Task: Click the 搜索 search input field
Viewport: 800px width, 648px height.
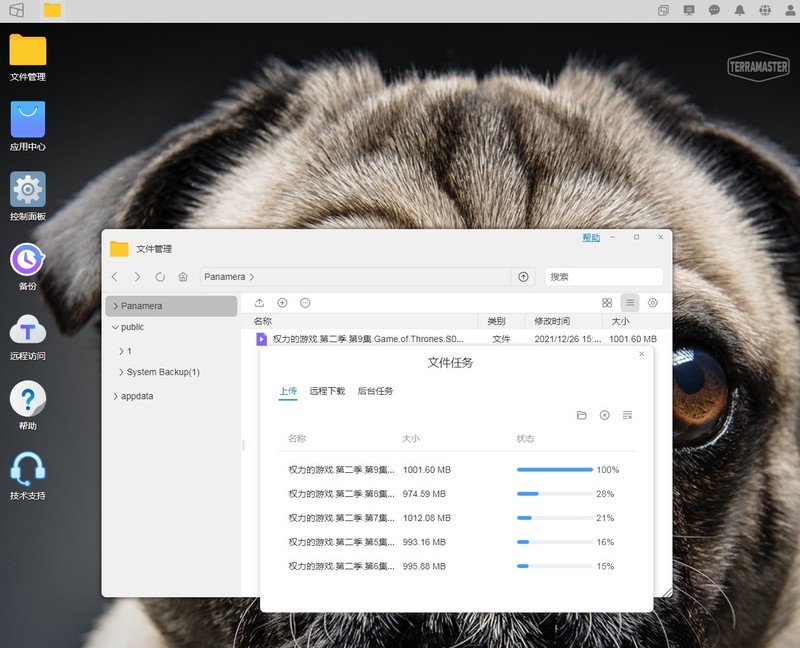Action: point(603,276)
